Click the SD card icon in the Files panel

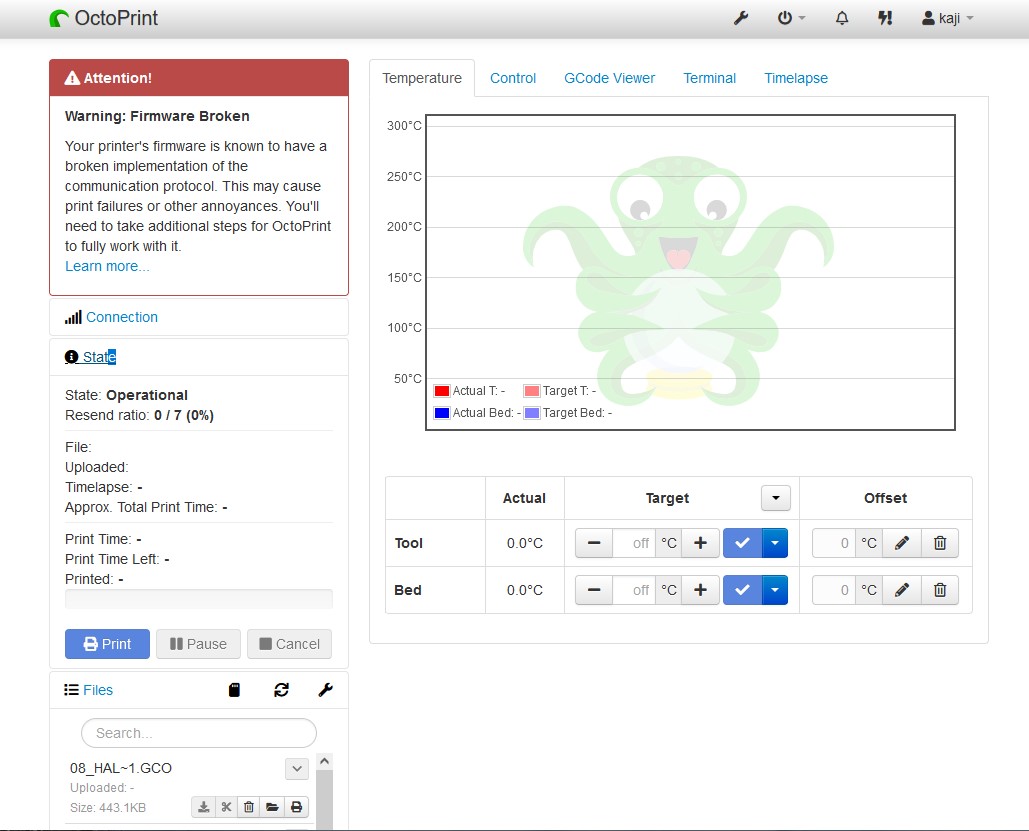pyautogui.click(x=234, y=690)
